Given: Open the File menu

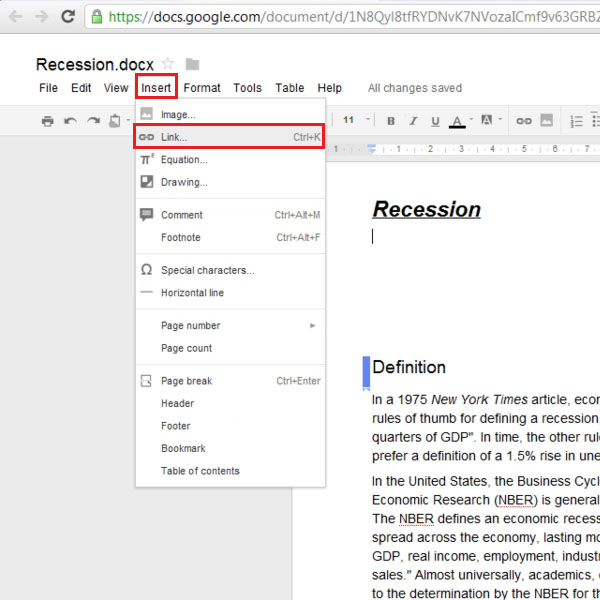Looking at the screenshot, I should click(x=48, y=88).
